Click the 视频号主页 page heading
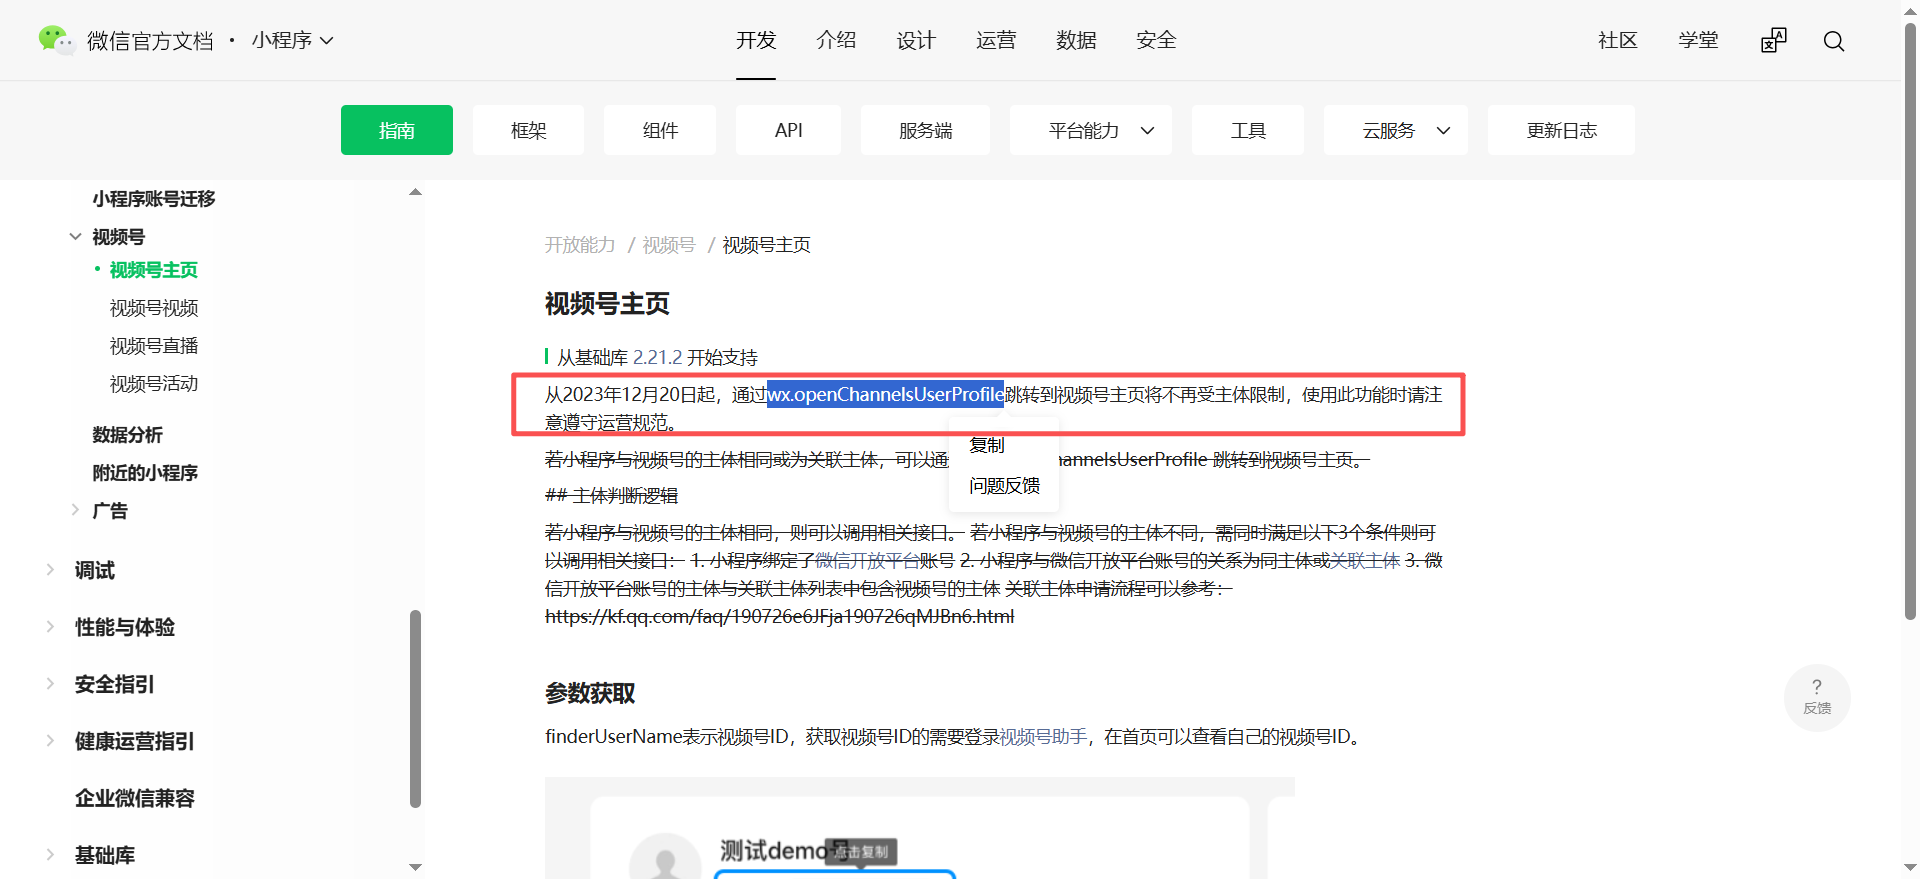1920x879 pixels. tap(607, 304)
